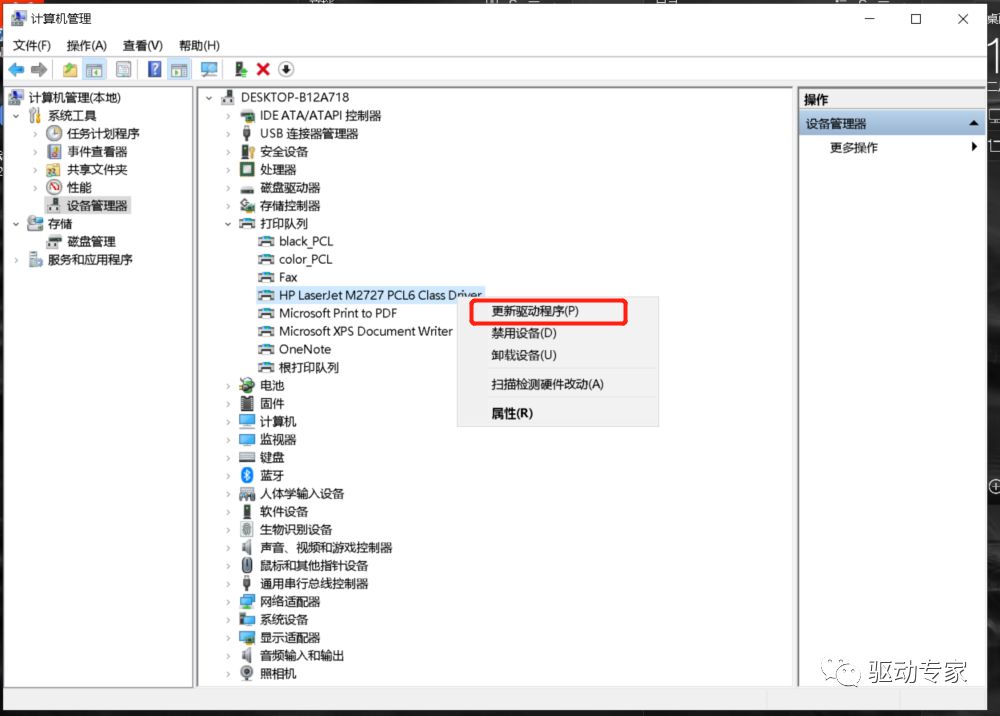This screenshot has height=716, width=1000.
Task: Choose 卸载设备(U) from the context menu
Action: [x=524, y=355]
